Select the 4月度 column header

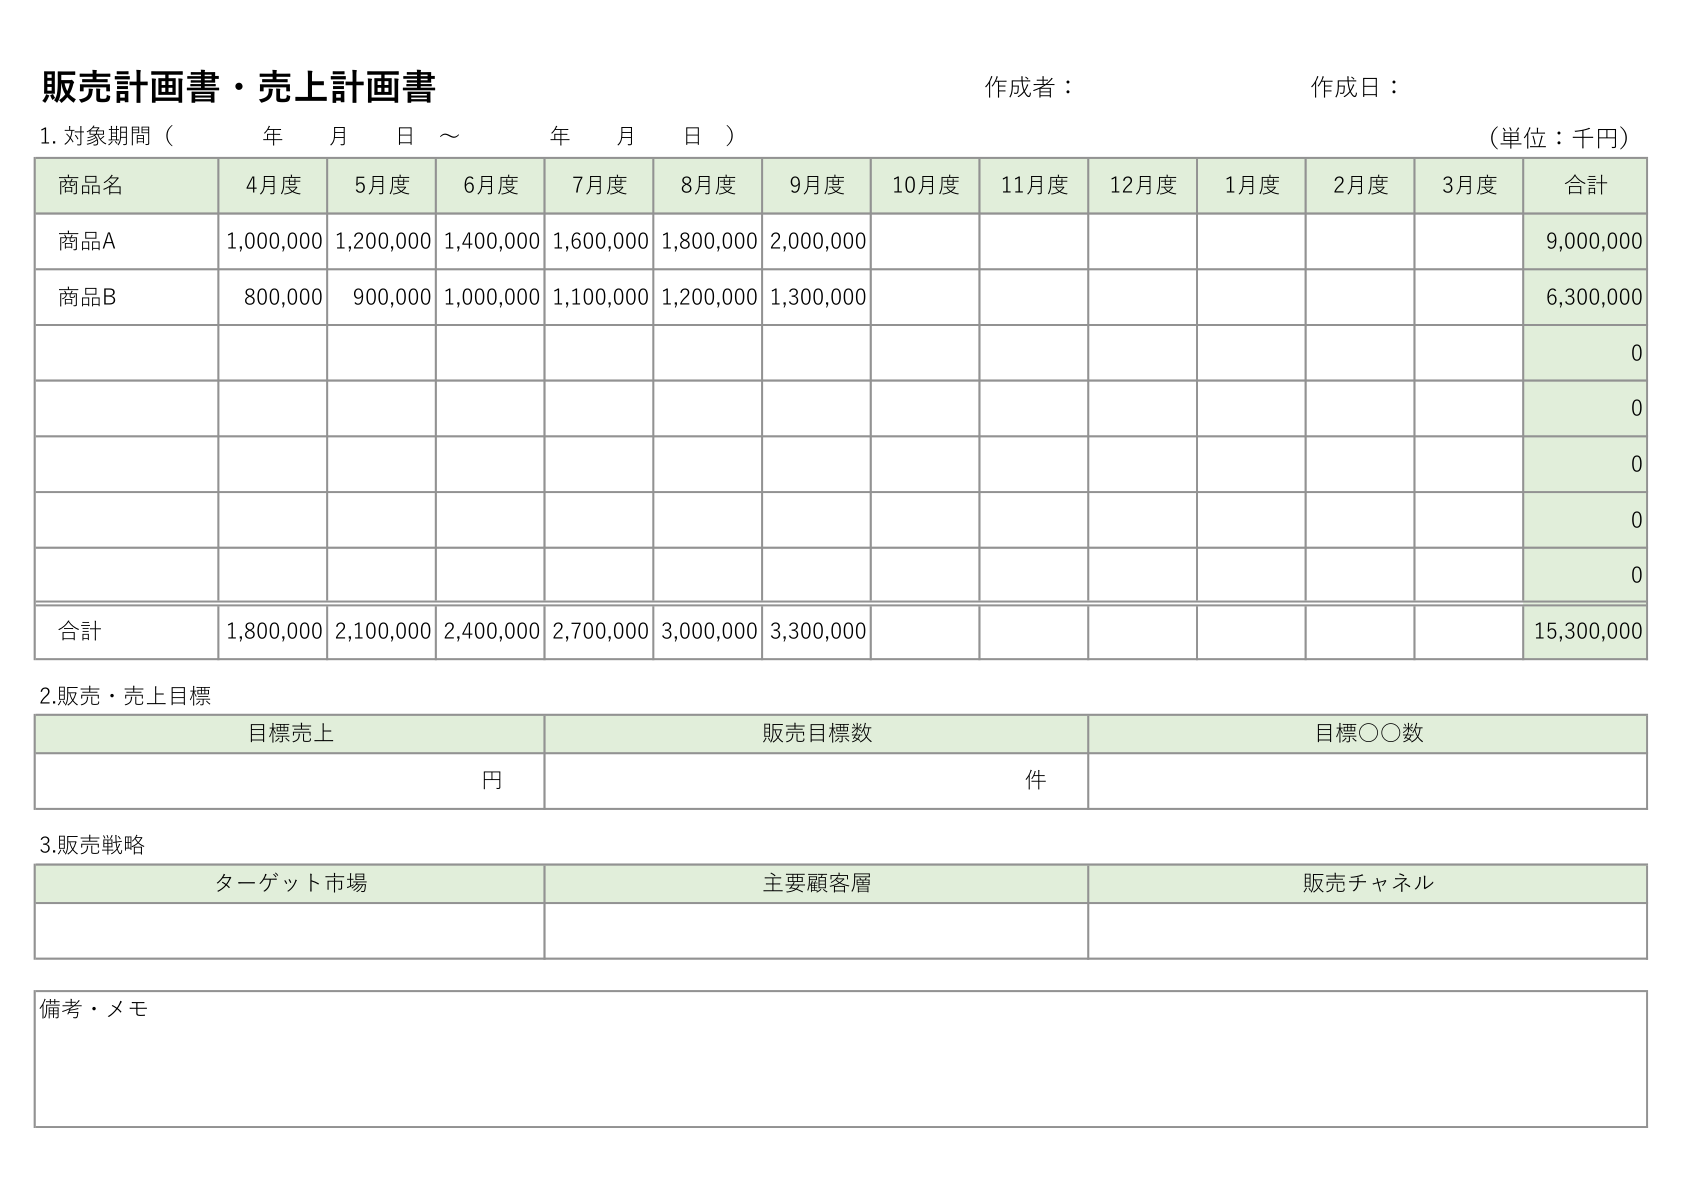pyautogui.click(x=273, y=186)
